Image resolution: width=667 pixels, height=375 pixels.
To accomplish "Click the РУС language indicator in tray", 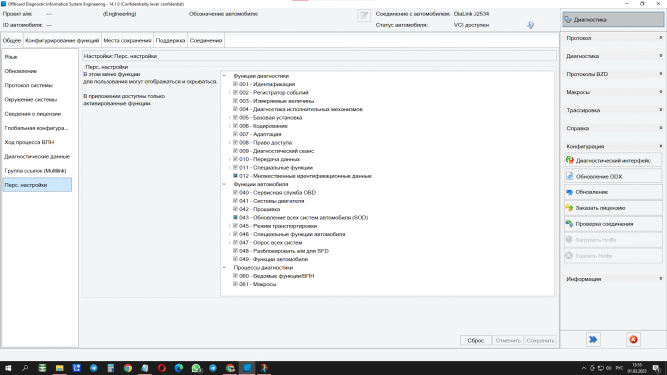I will click(619, 368).
